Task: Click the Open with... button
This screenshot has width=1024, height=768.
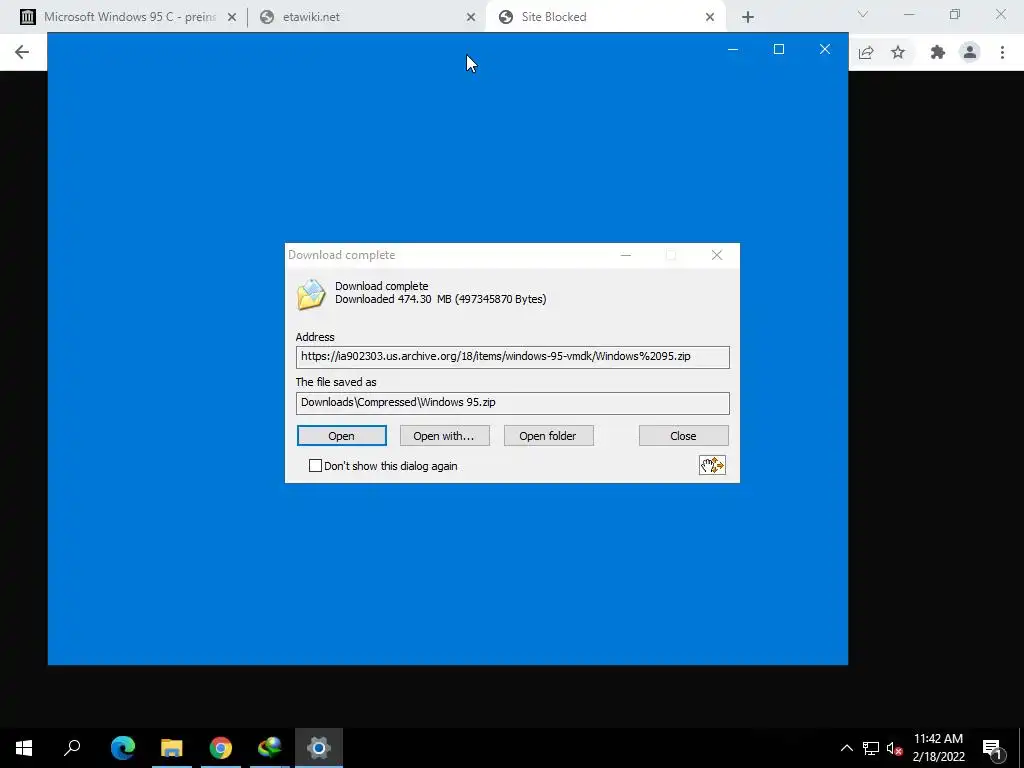Action: [444, 436]
